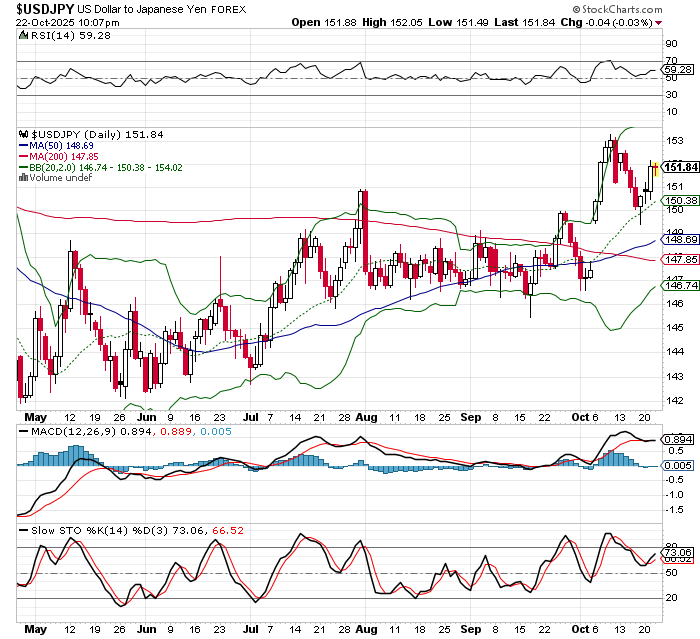Click the green 150.38 Bollinger middle tag

tap(681, 200)
